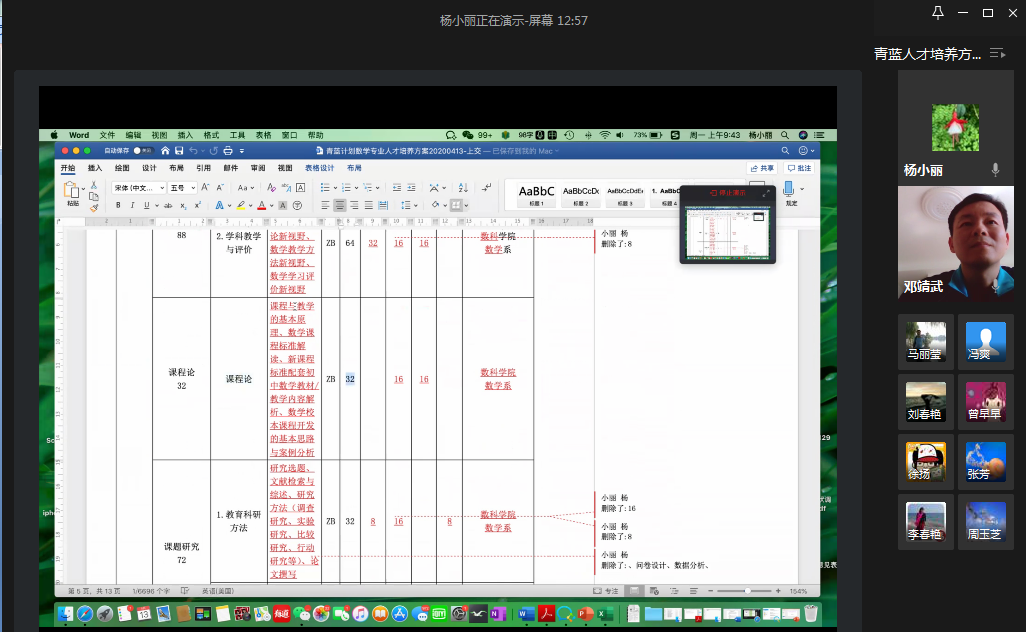The height and width of the screenshot is (632, 1026).
Task: Click the WeChat icon in the Mac menu bar
Action: [467, 135]
